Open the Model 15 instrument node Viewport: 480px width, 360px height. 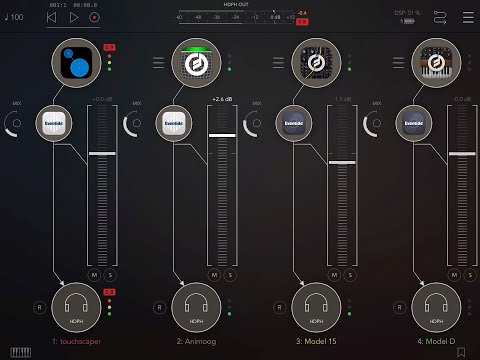[316, 63]
